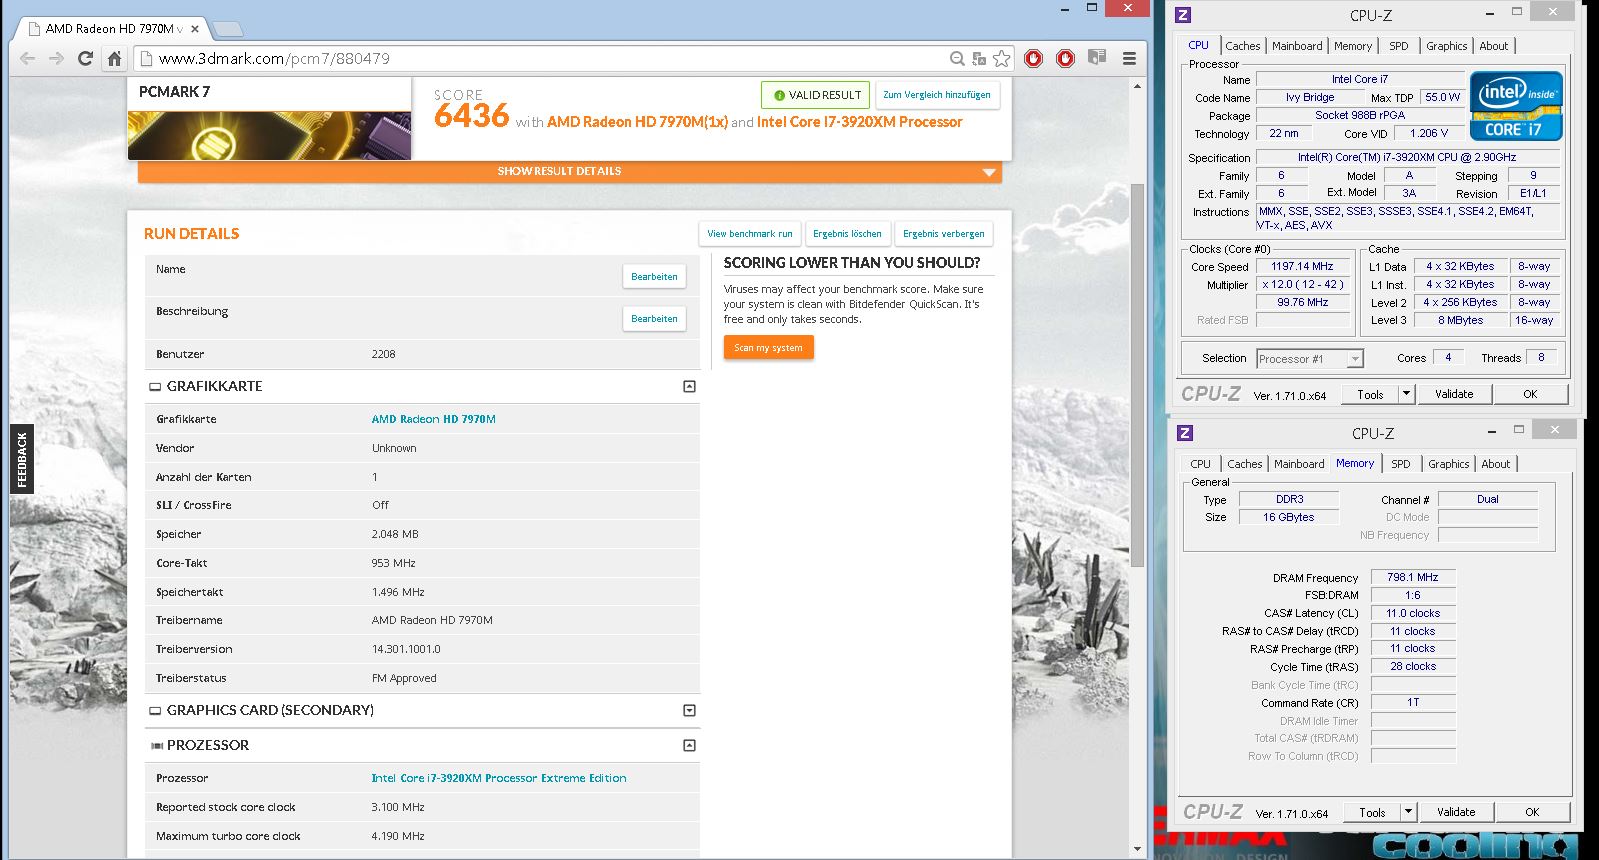Image resolution: width=1599 pixels, height=860 pixels.
Task: Select Memory tab in top CPU-Z window
Action: 1353,46
